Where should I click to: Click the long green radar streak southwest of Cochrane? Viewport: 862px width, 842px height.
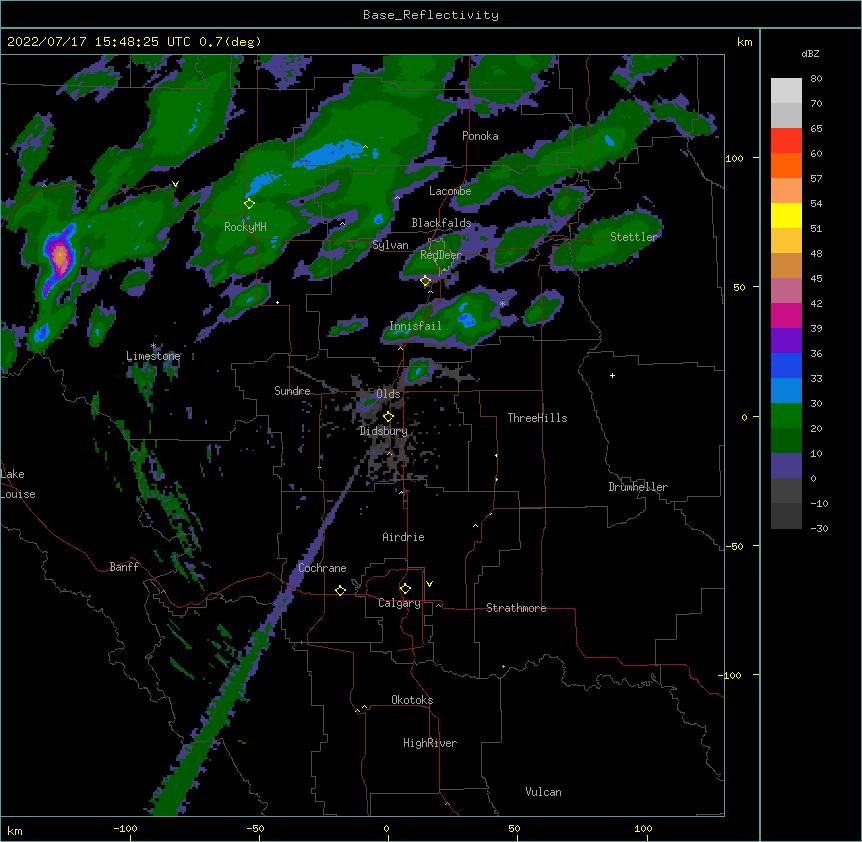(220, 693)
